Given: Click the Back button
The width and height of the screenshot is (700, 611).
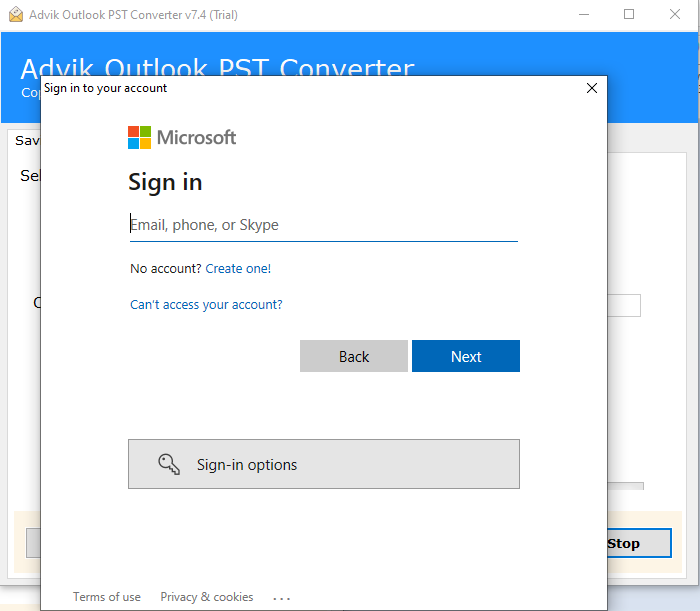Looking at the screenshot, I should coord(354,356).
